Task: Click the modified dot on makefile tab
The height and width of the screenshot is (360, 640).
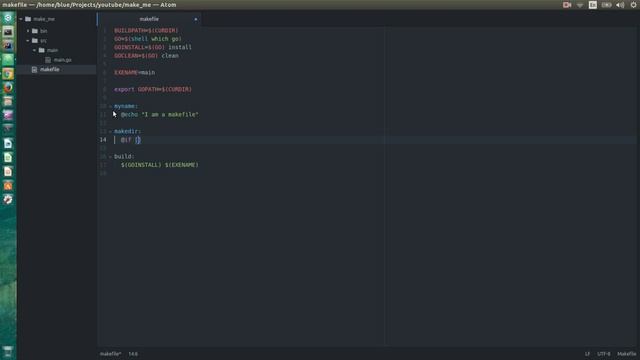Action: coord(196,19)
